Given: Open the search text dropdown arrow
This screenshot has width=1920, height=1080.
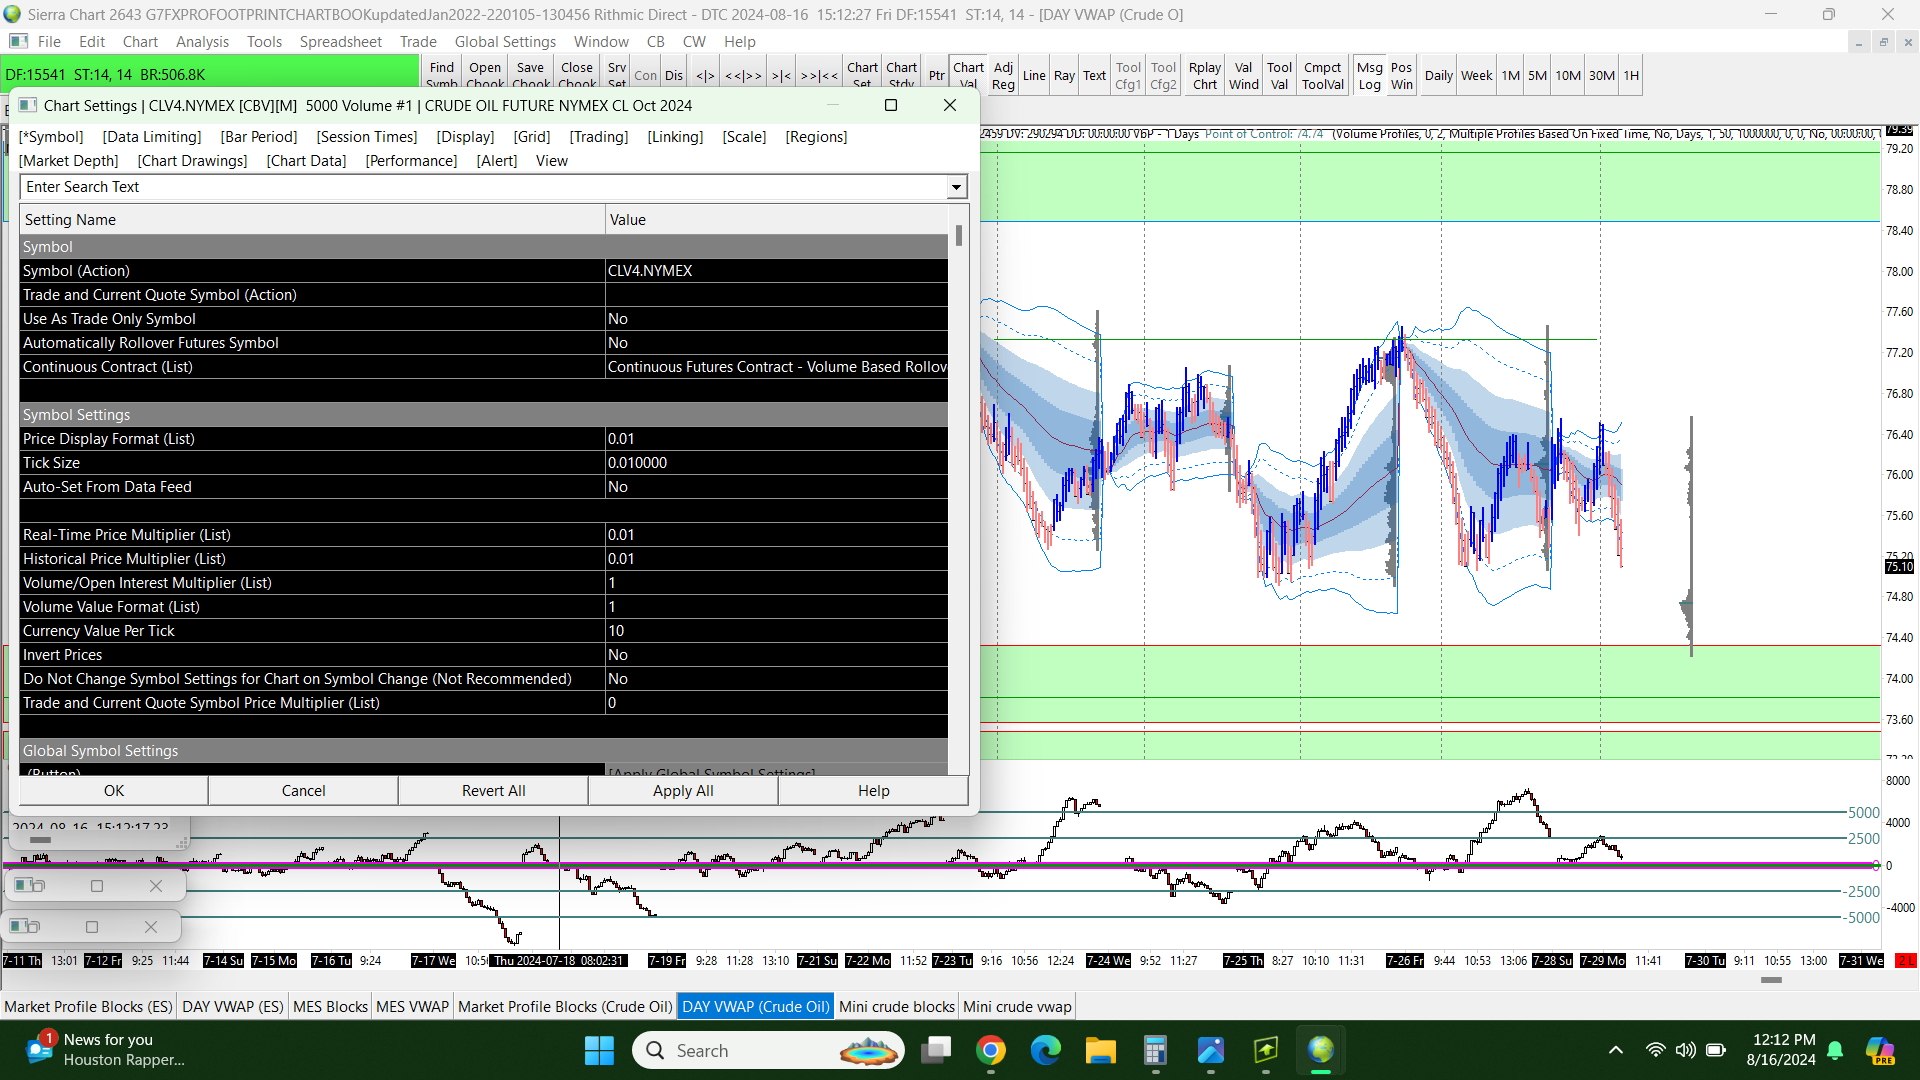Looking at the screenshot, I should click(x=956, y=187).
